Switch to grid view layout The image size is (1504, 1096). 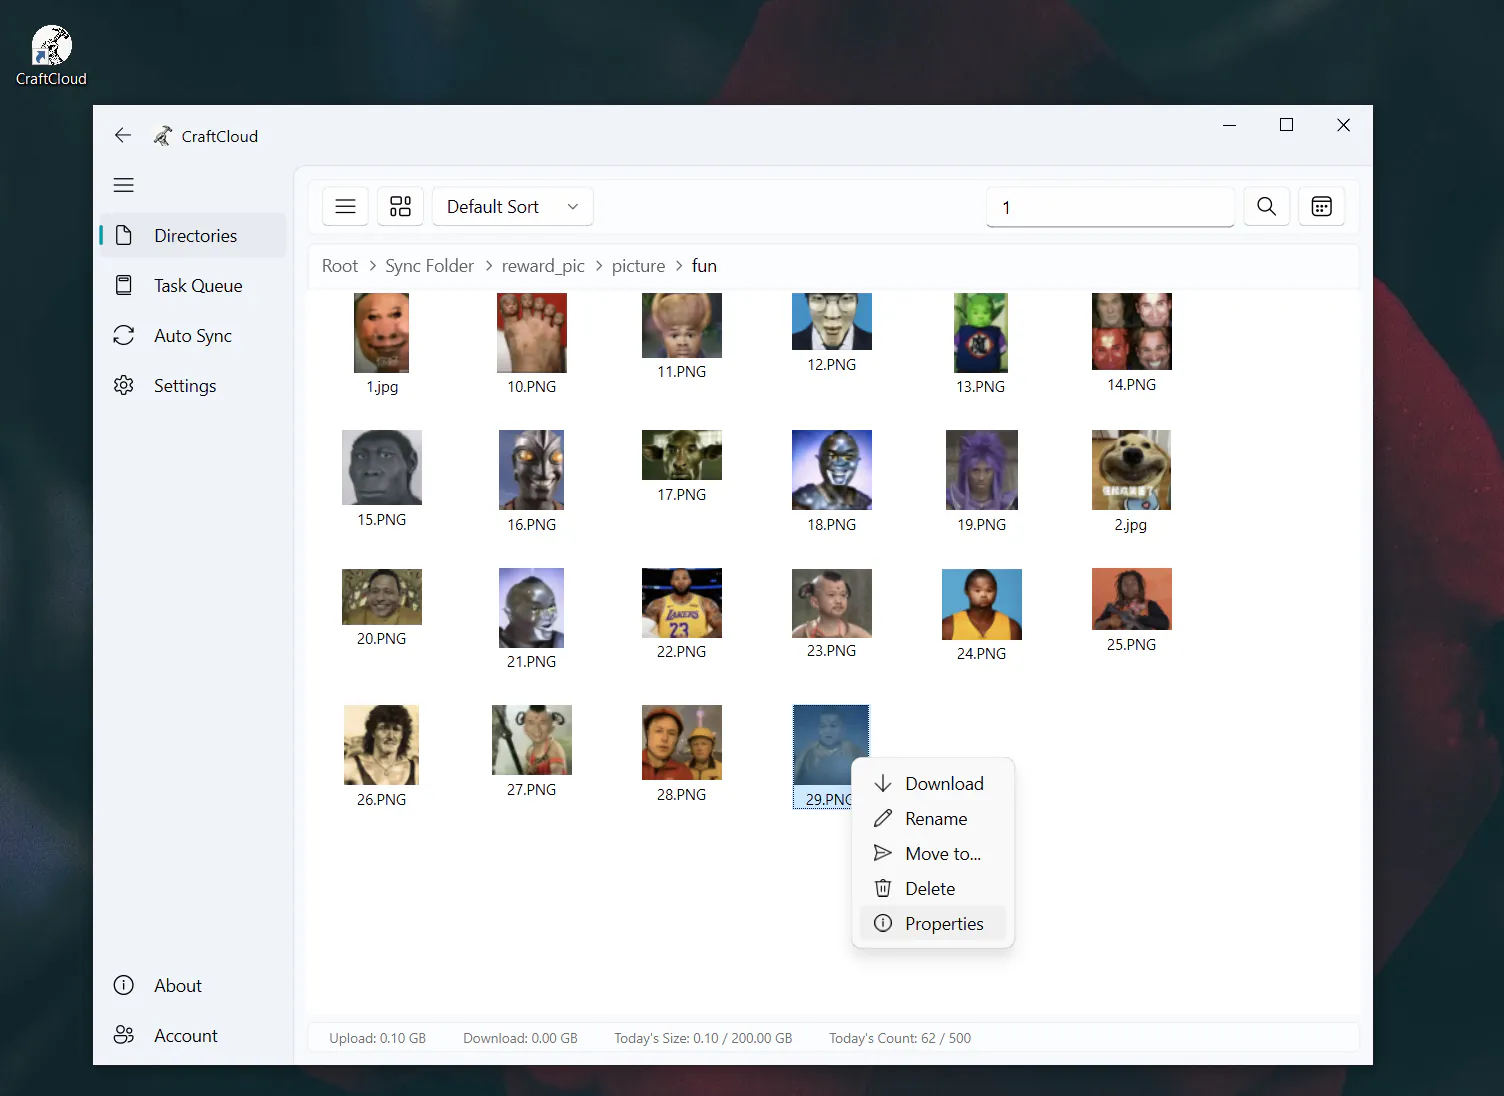tap(400, 207)
